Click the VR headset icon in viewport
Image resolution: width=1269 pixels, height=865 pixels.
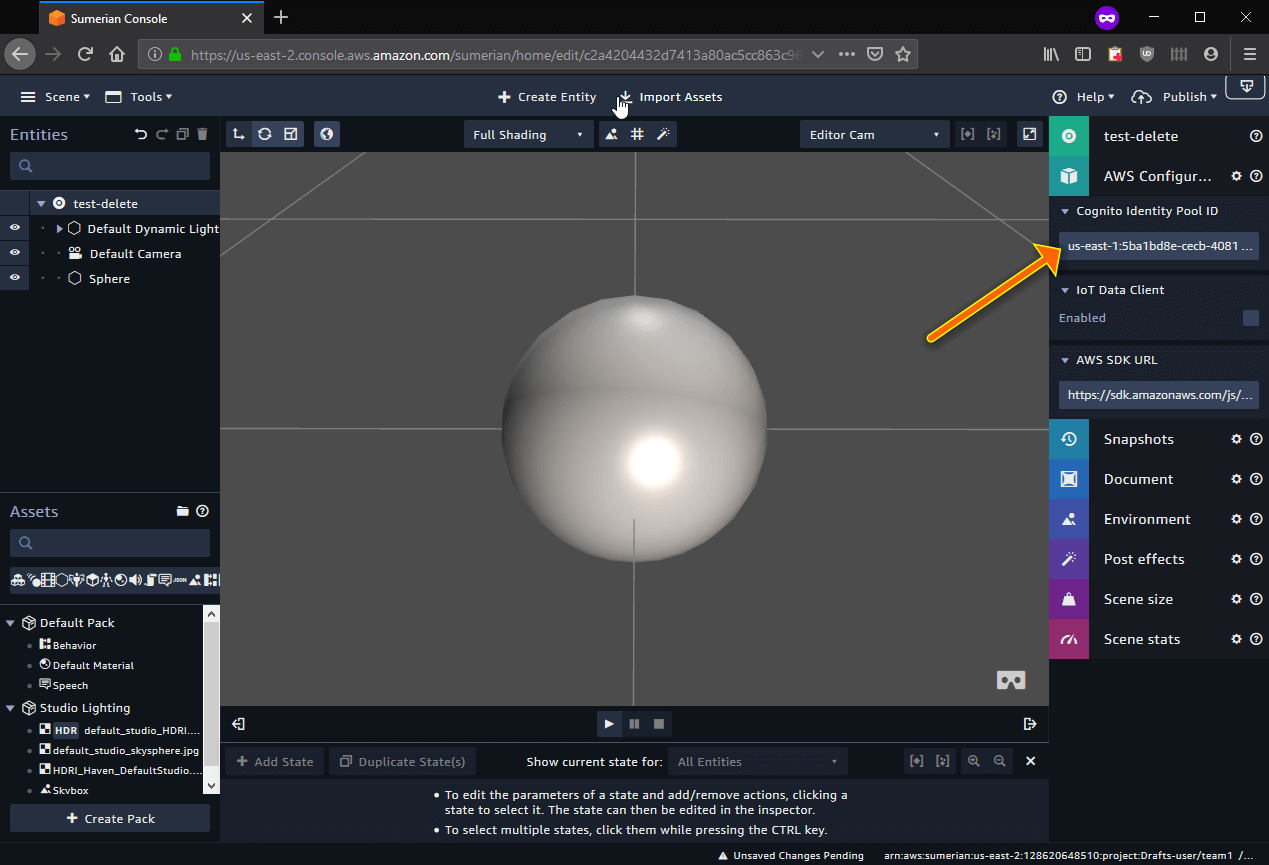pyautogui.click(x=1011, y=680)
